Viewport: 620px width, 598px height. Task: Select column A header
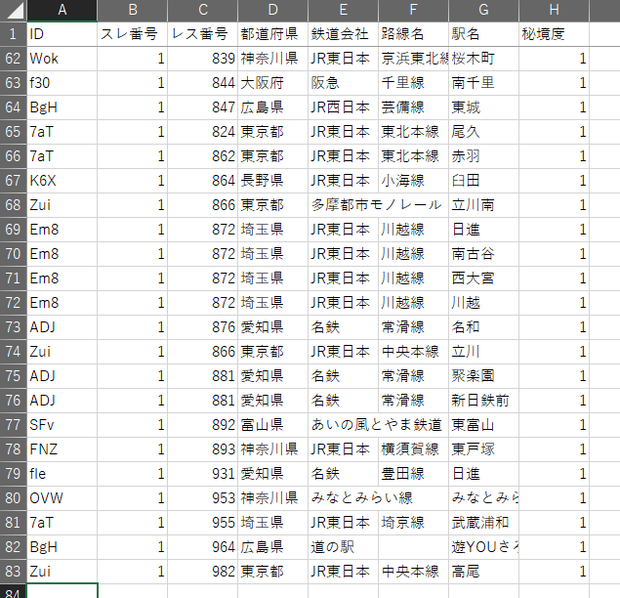62,10
